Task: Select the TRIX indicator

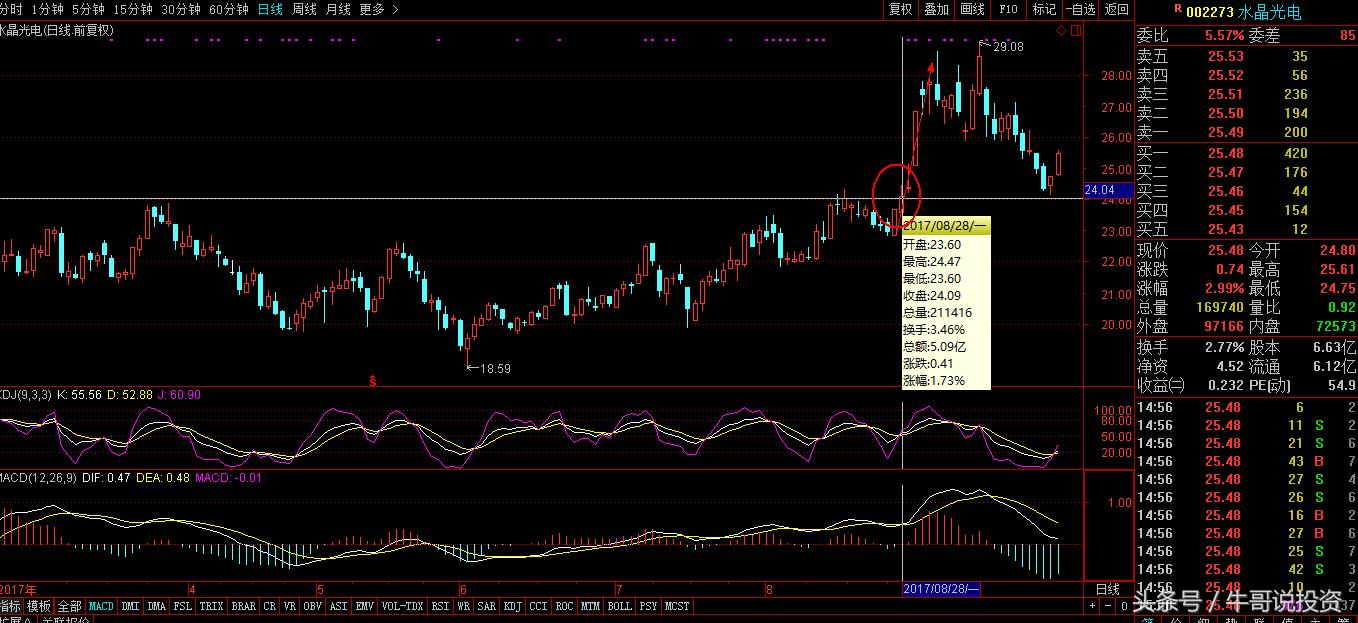Action: pyautogui.click(x=211, y=606)
